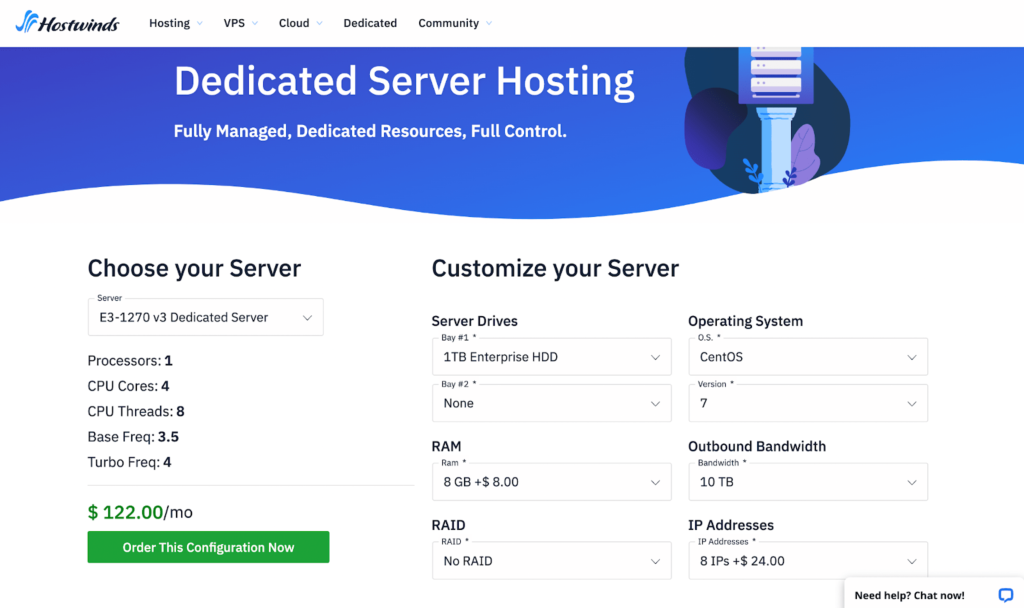
Task: Open the Ram size dropdown
Action: pos(552,482)
